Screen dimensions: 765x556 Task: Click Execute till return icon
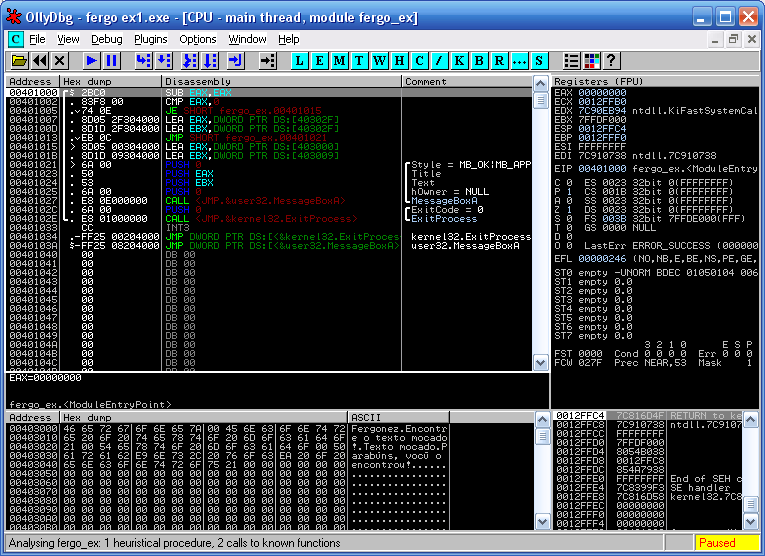tap(235, 61)
